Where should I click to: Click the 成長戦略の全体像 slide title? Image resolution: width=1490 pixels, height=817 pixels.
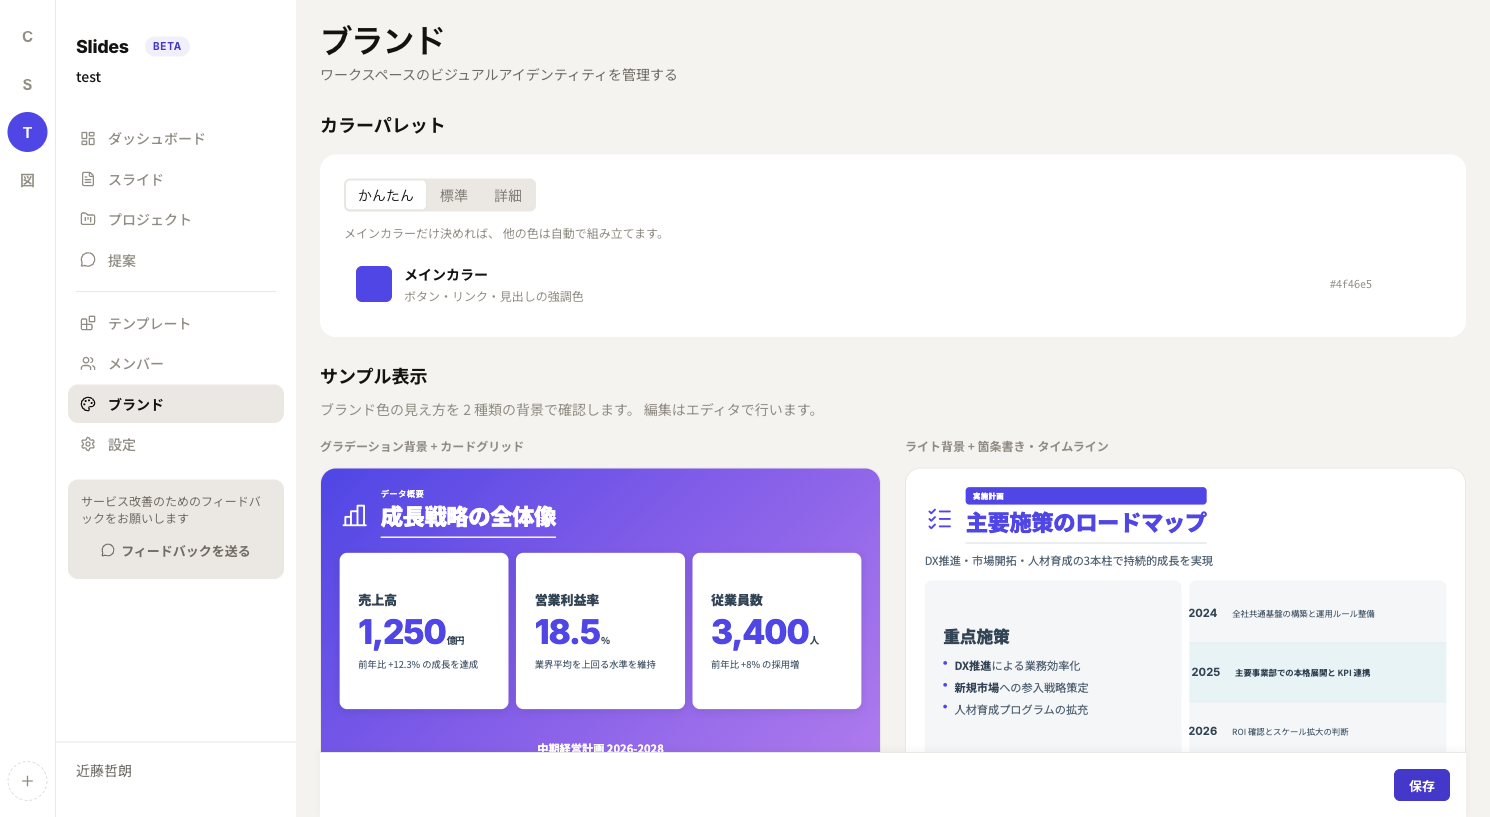(x=468, y=517)
